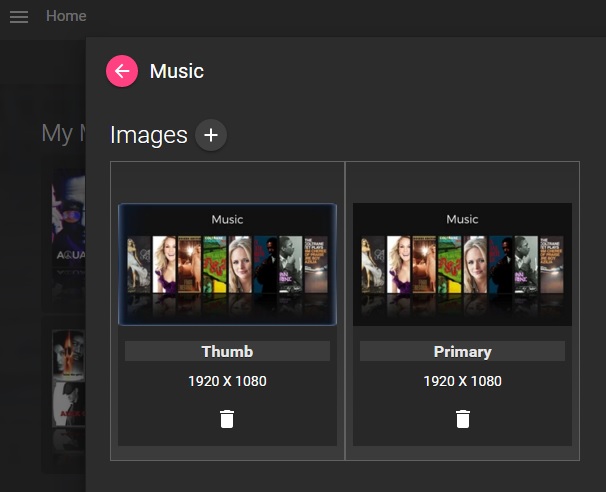This screenshot has height=492, width=606.
Task: Click the Home title in header
Action: point(66,16)
